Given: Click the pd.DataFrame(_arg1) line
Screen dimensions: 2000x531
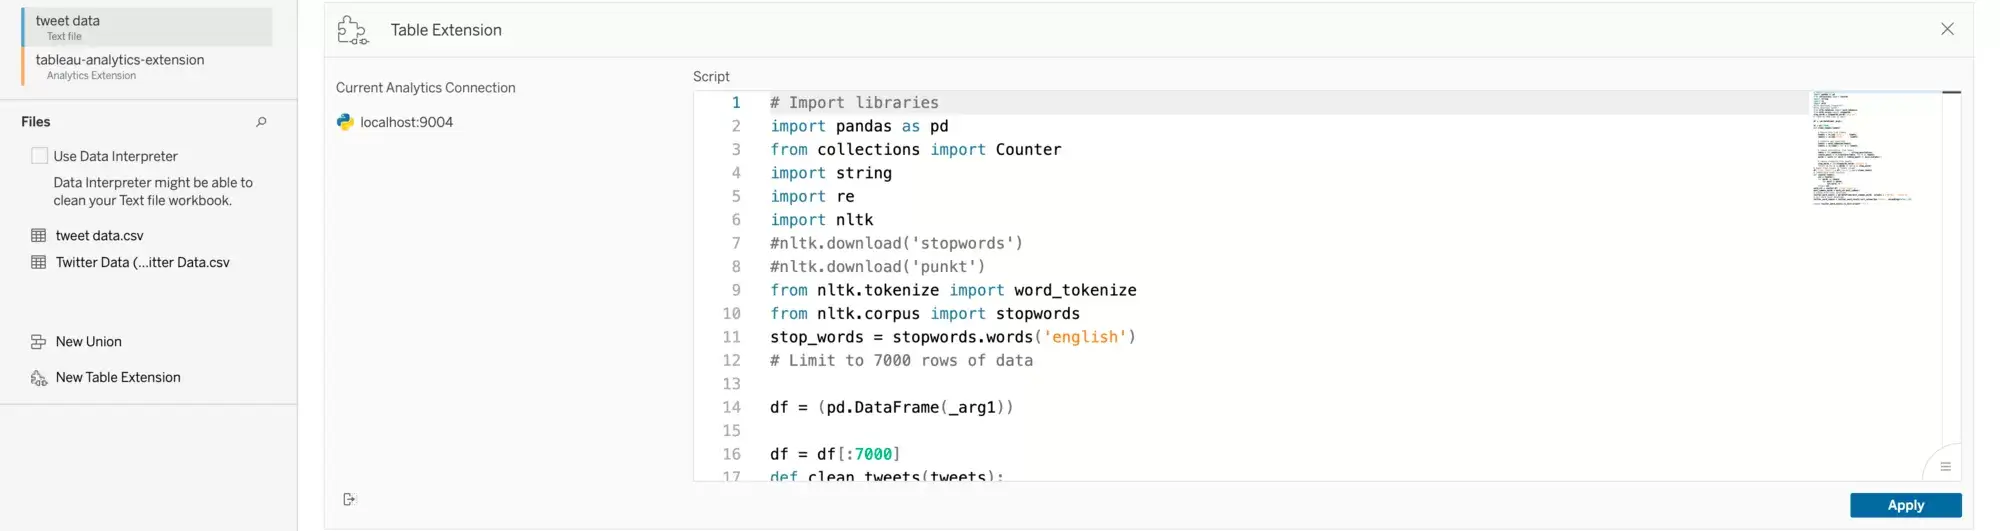Looking at the screenshot, I should (892, 408).
